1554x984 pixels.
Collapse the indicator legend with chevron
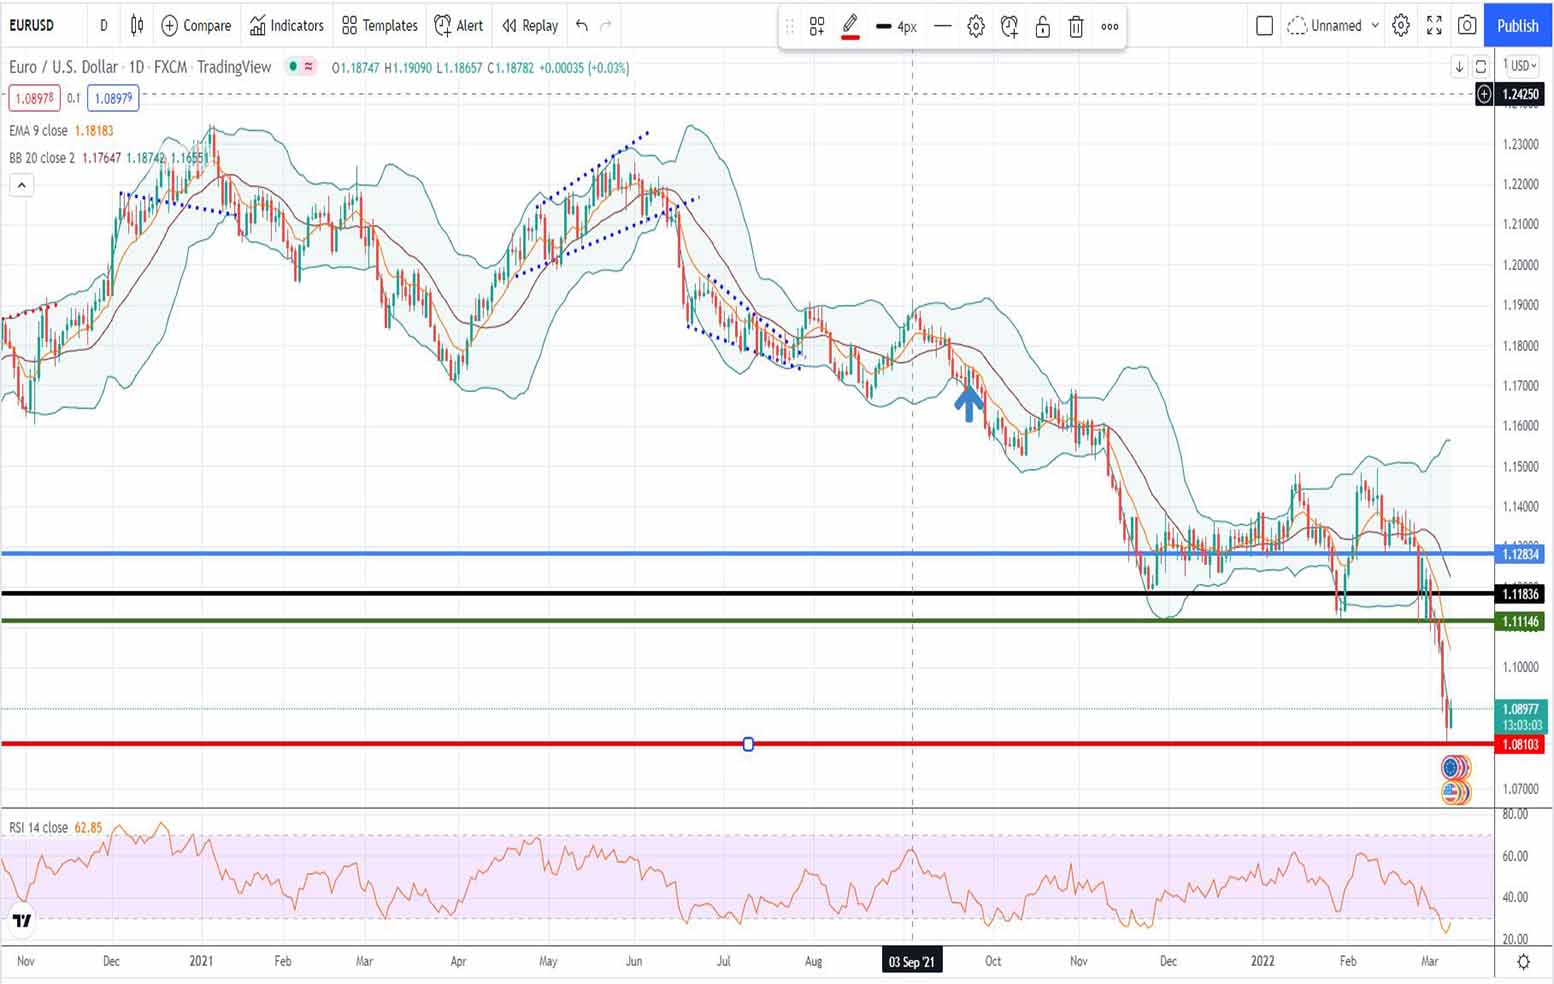[x=21, y=185]
